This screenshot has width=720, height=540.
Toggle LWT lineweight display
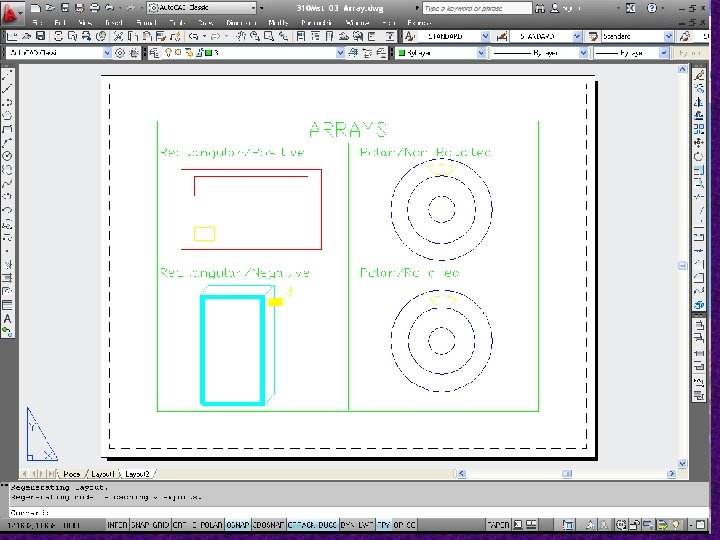coord(366,524)
